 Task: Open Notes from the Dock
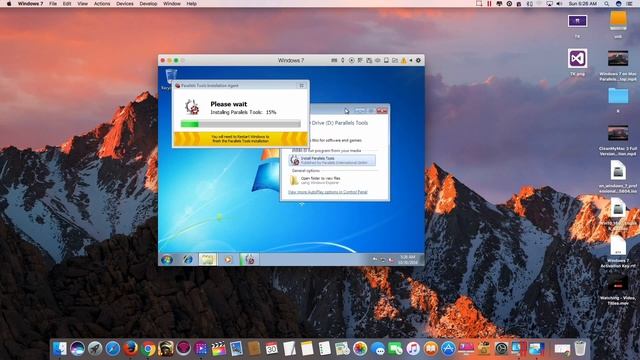[307, 349]
